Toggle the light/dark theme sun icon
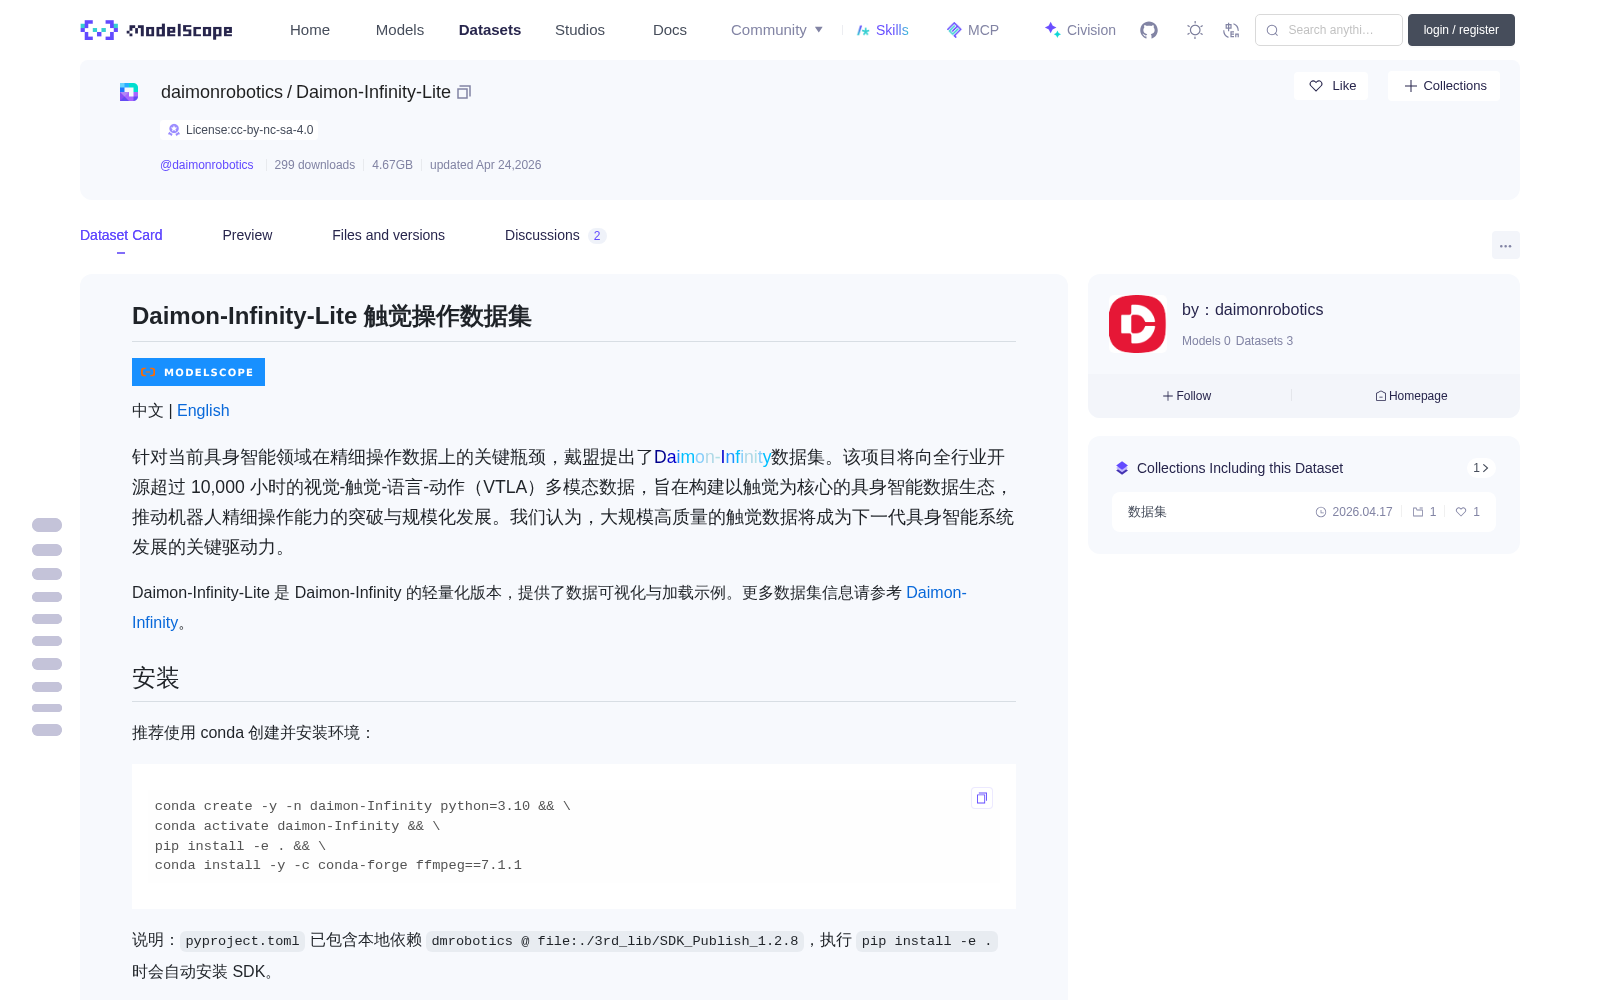Screen dimensions: 1600x1000 click(1195, 30)
